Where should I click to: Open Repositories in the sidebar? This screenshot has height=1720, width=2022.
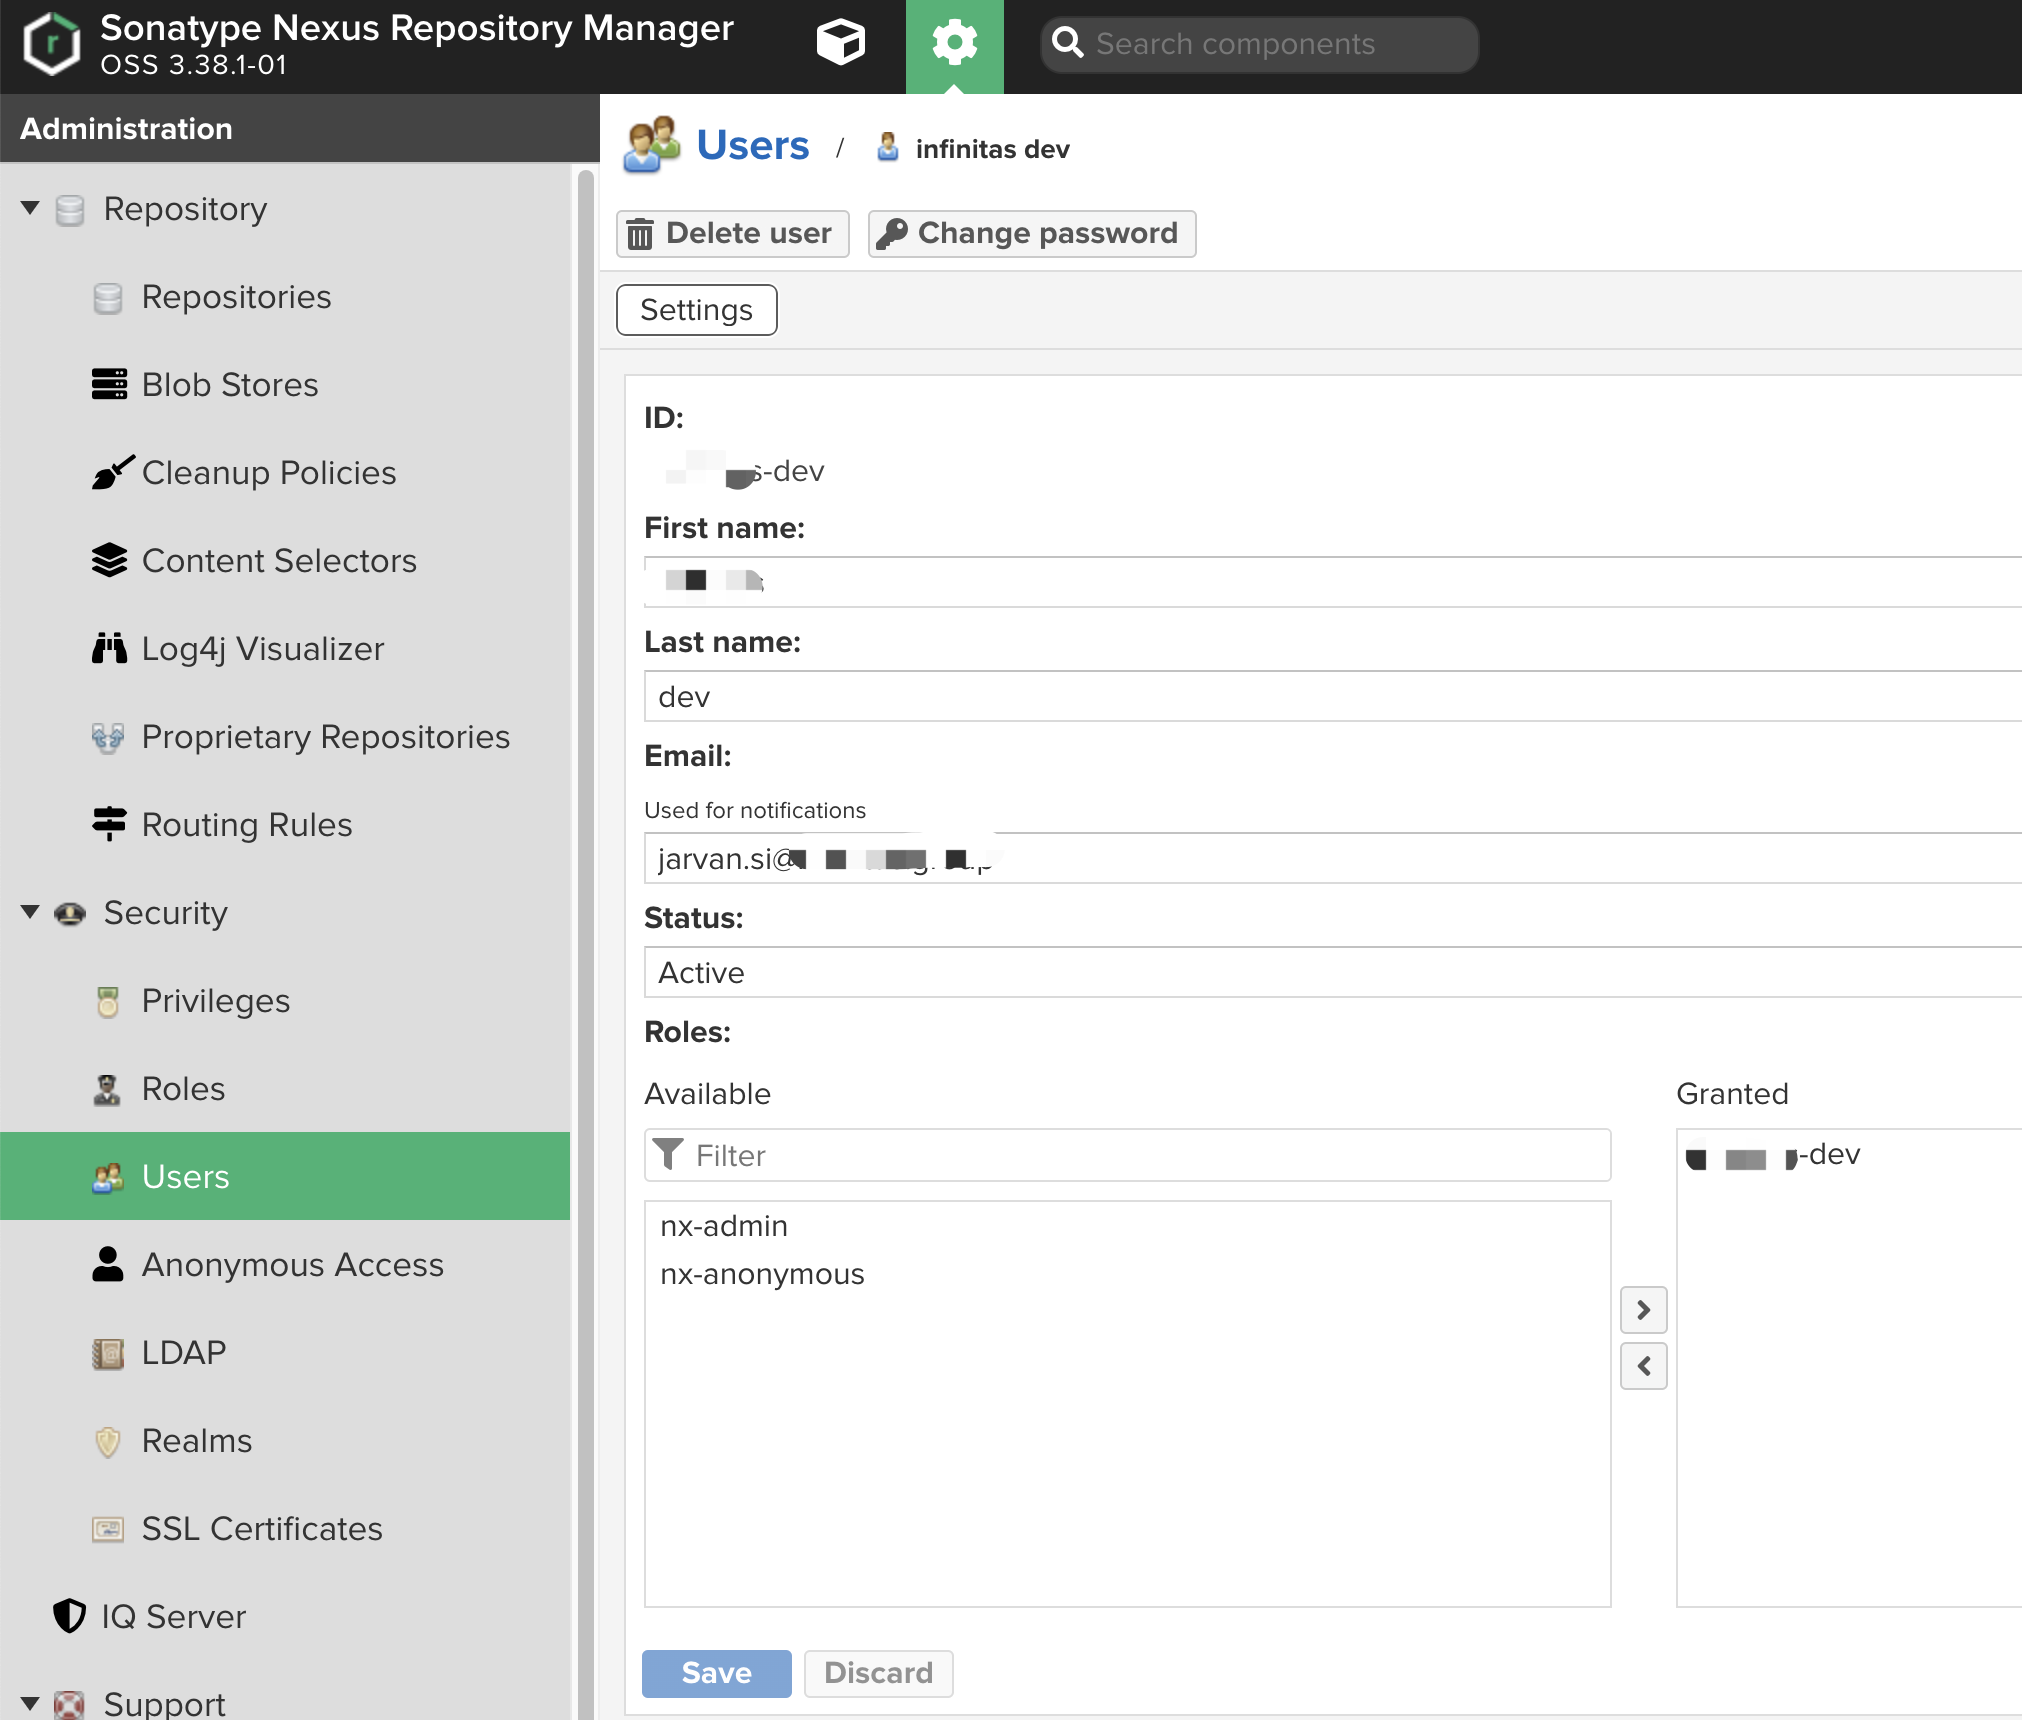[x=285, y=297]
